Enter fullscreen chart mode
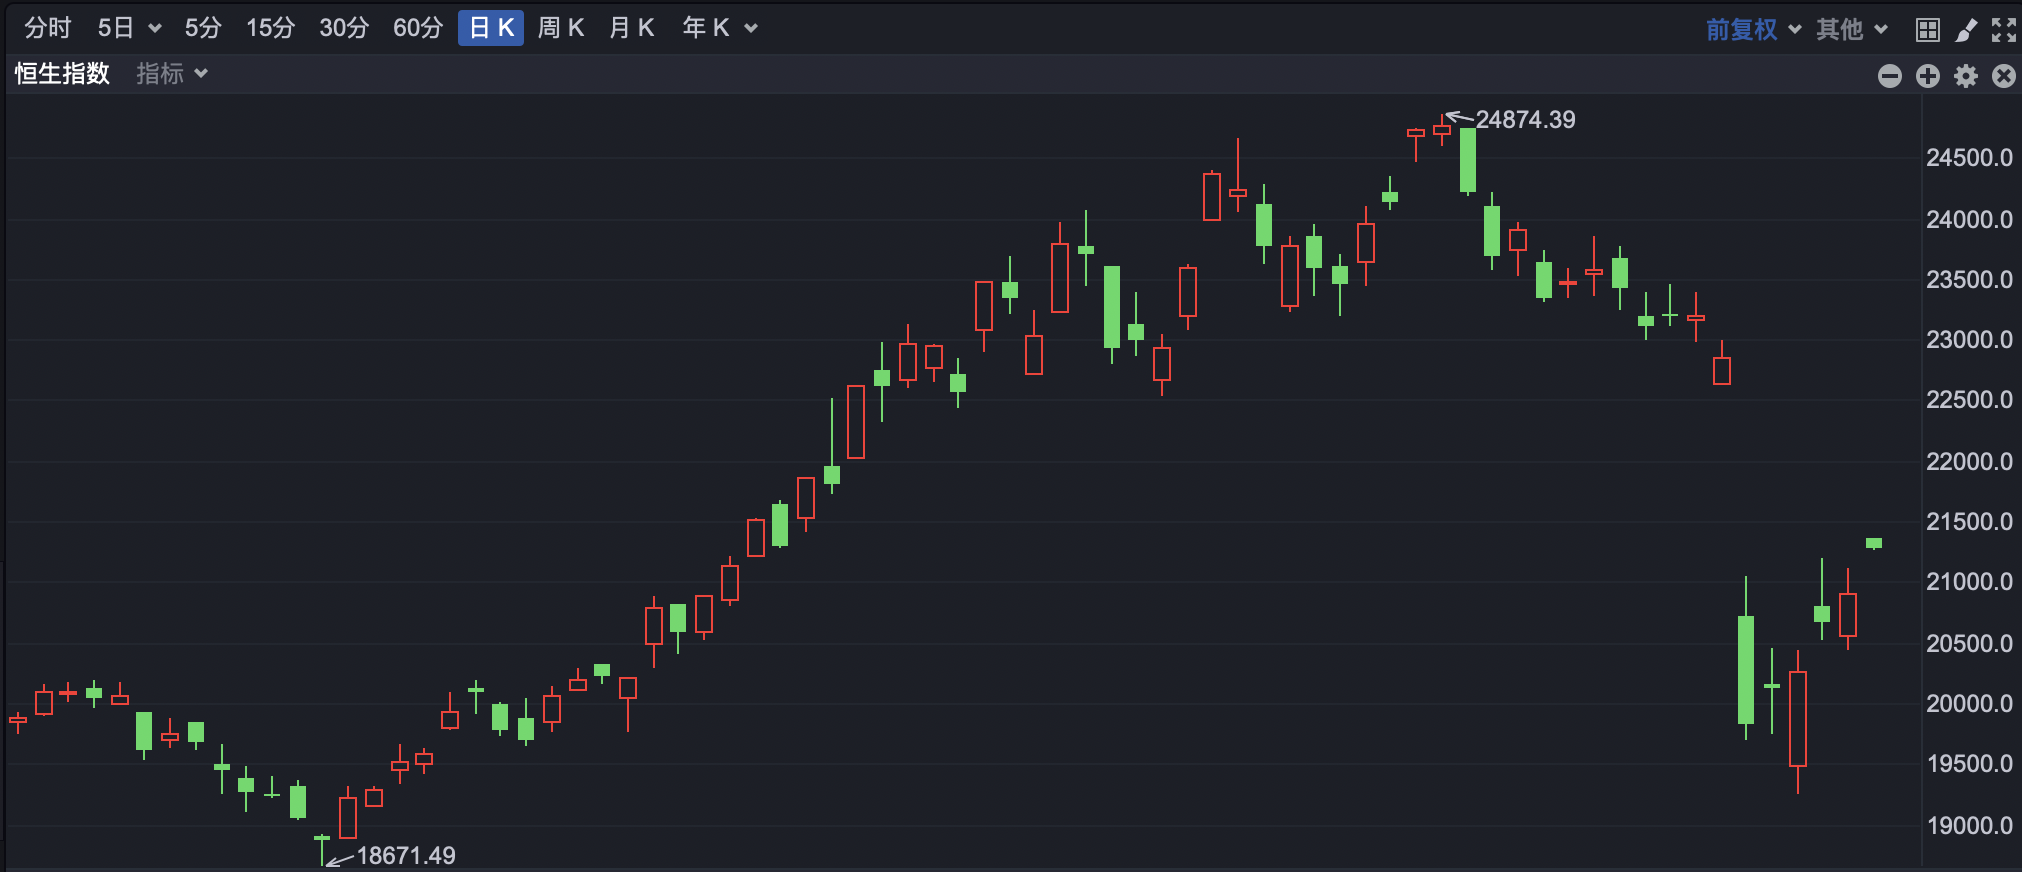This screenshot has width=2022, height=872. (2003, 29)
